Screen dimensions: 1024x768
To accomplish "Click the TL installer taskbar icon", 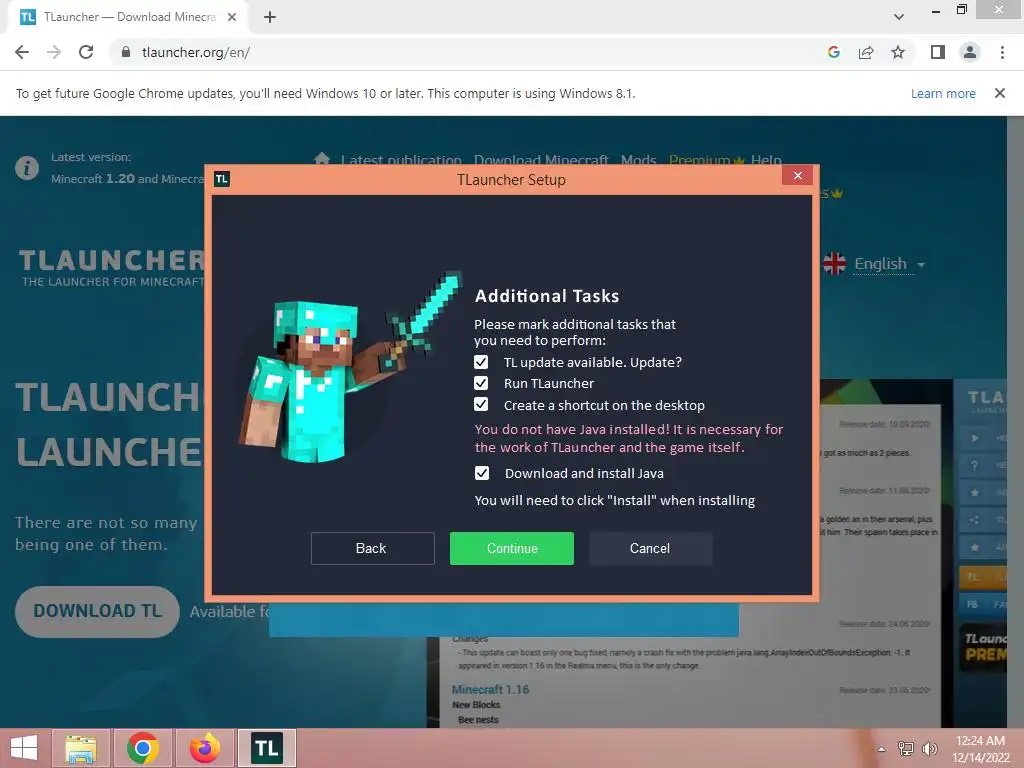I will (266, 748).
